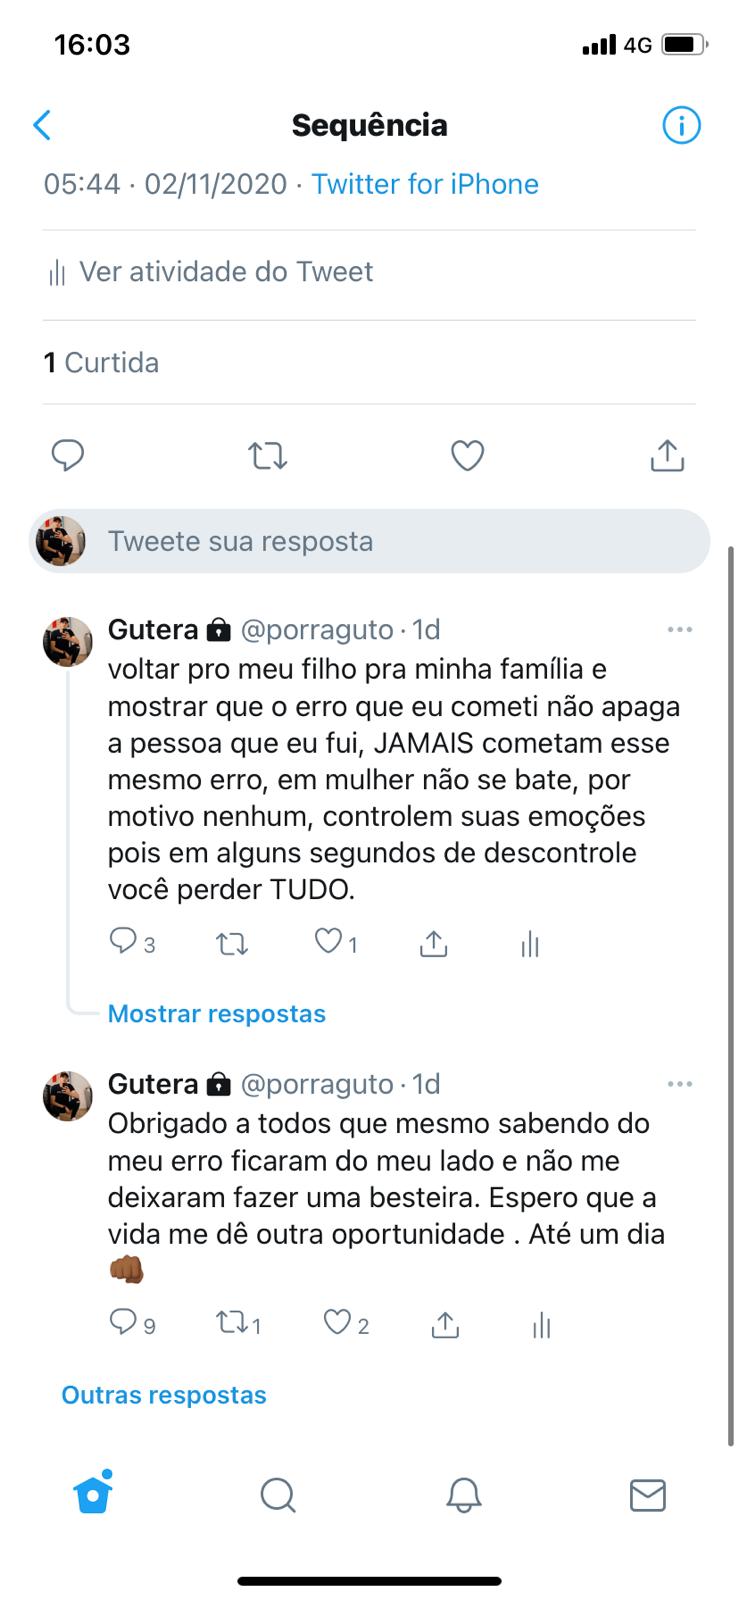Tap the reply icon under main tweet
This screenshot has height=1600, width=739.
67,456
